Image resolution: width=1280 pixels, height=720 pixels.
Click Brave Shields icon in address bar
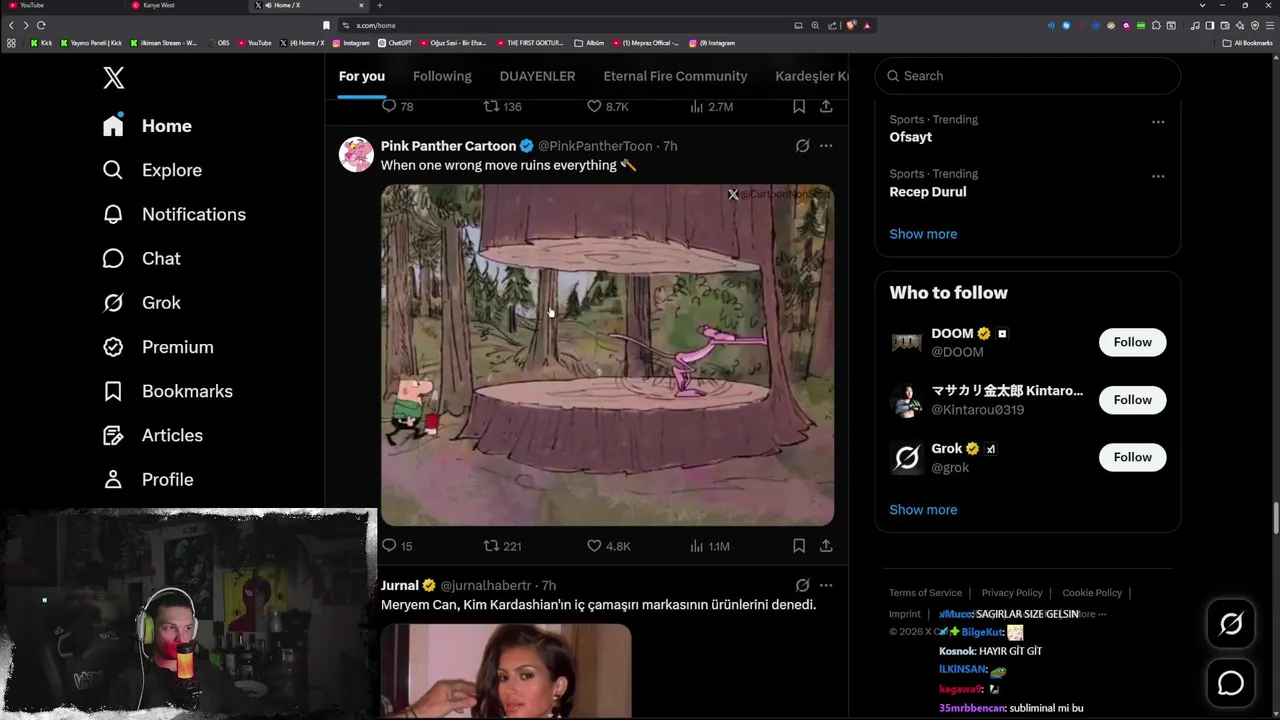pos(851,25)
